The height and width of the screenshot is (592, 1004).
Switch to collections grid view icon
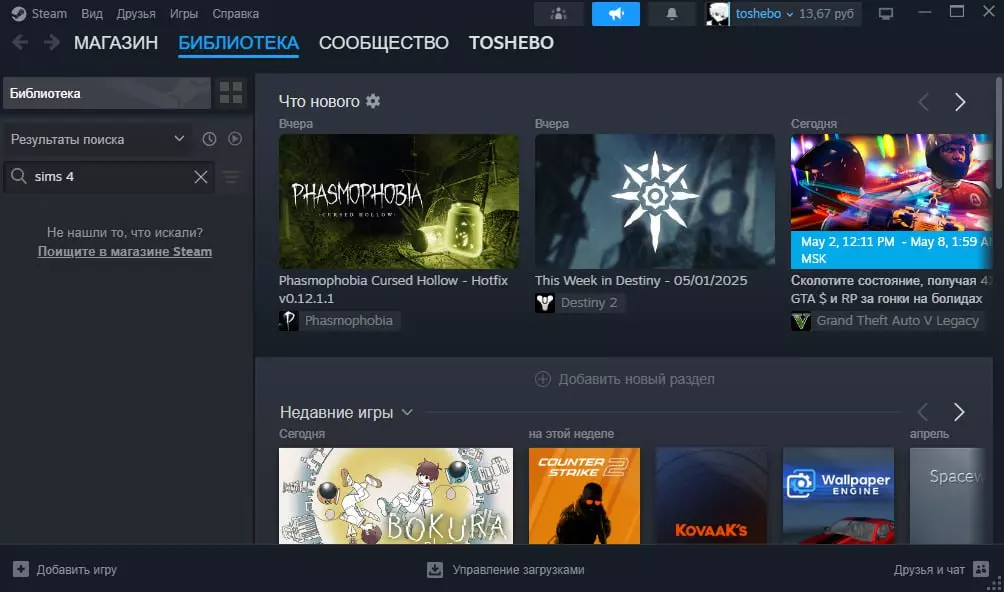tap(231, 93)
